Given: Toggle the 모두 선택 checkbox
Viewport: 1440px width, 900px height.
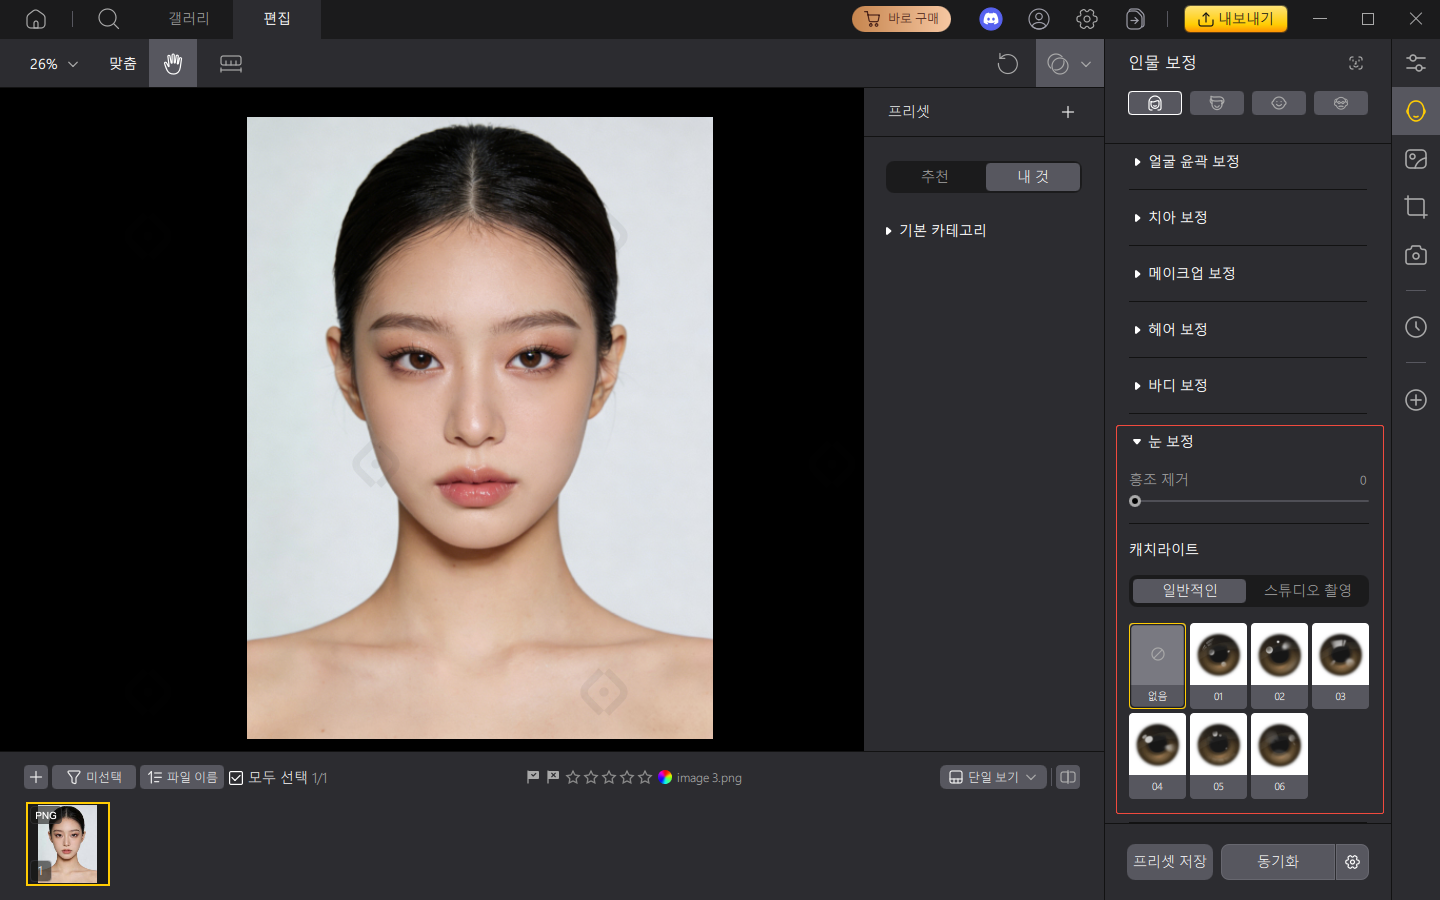Looking at the screenshot, I should [x=237, y=778].
